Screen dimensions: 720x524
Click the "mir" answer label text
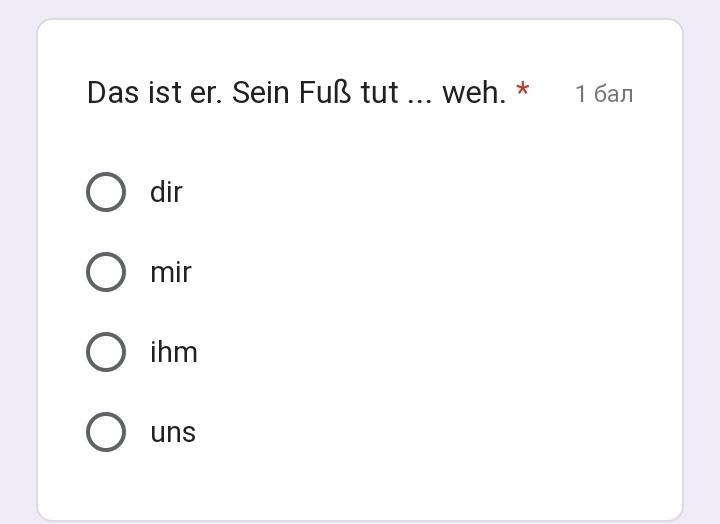tap(171, 272)
